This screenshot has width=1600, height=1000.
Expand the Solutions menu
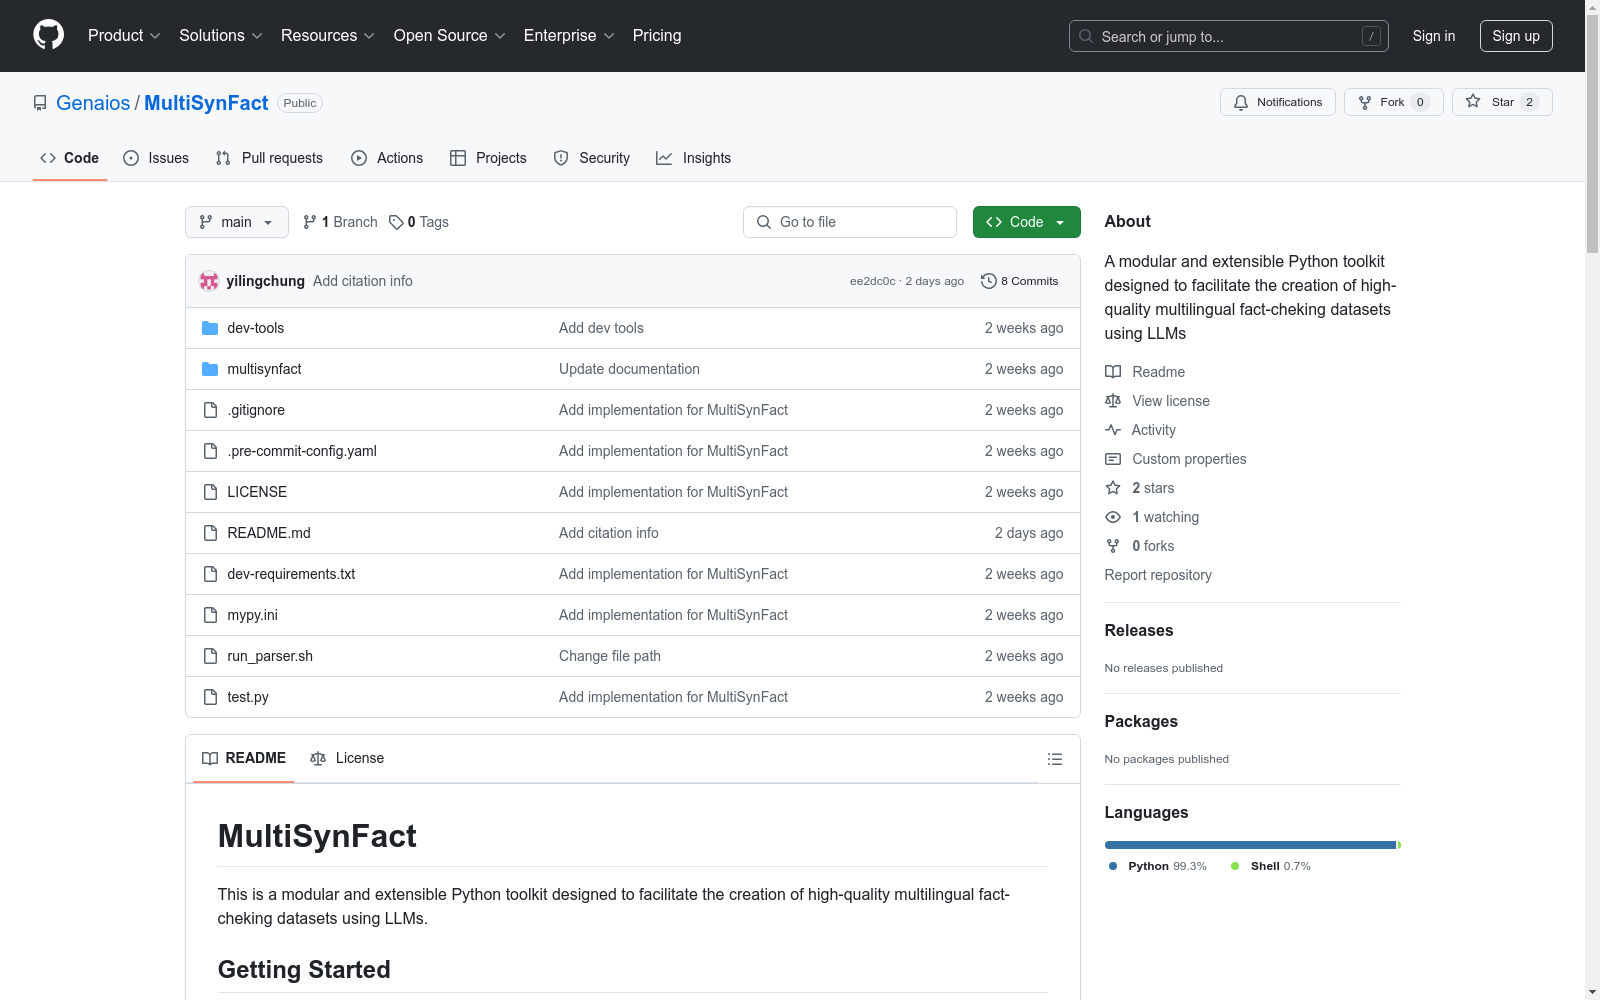(x=221, y=36)
